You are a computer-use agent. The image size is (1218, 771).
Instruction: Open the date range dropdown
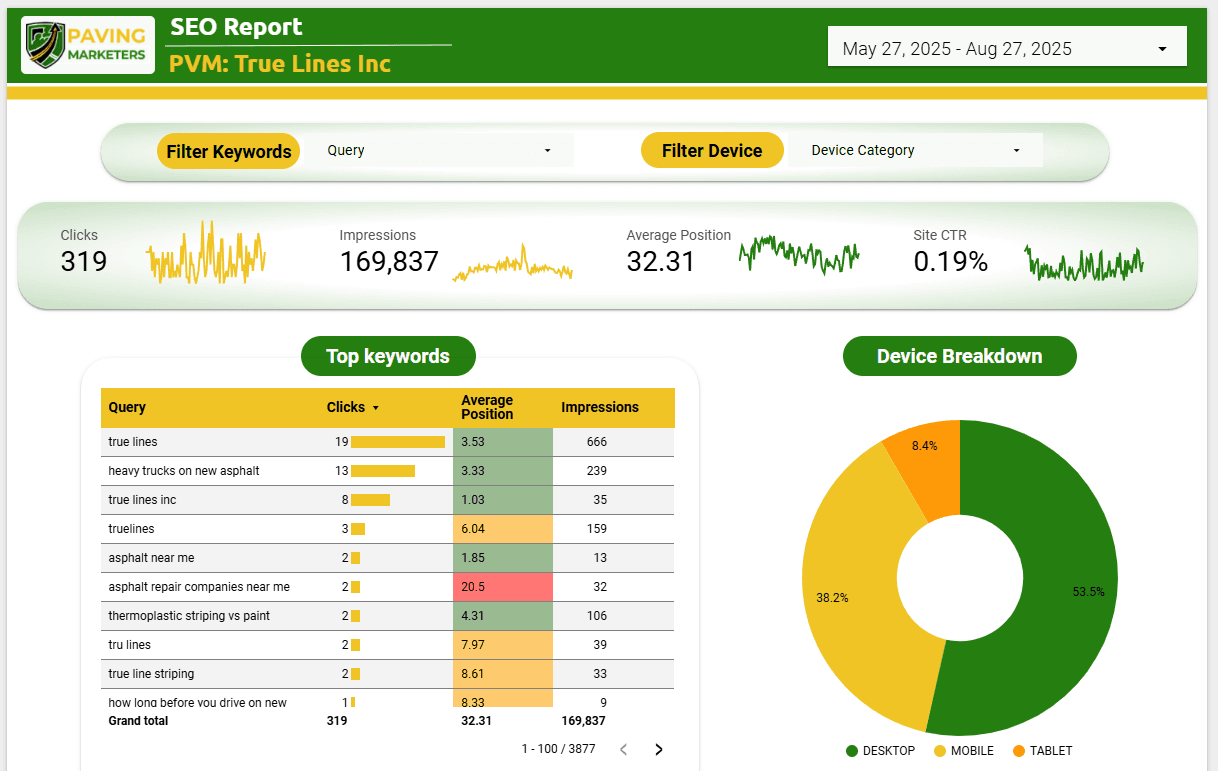1007,47
